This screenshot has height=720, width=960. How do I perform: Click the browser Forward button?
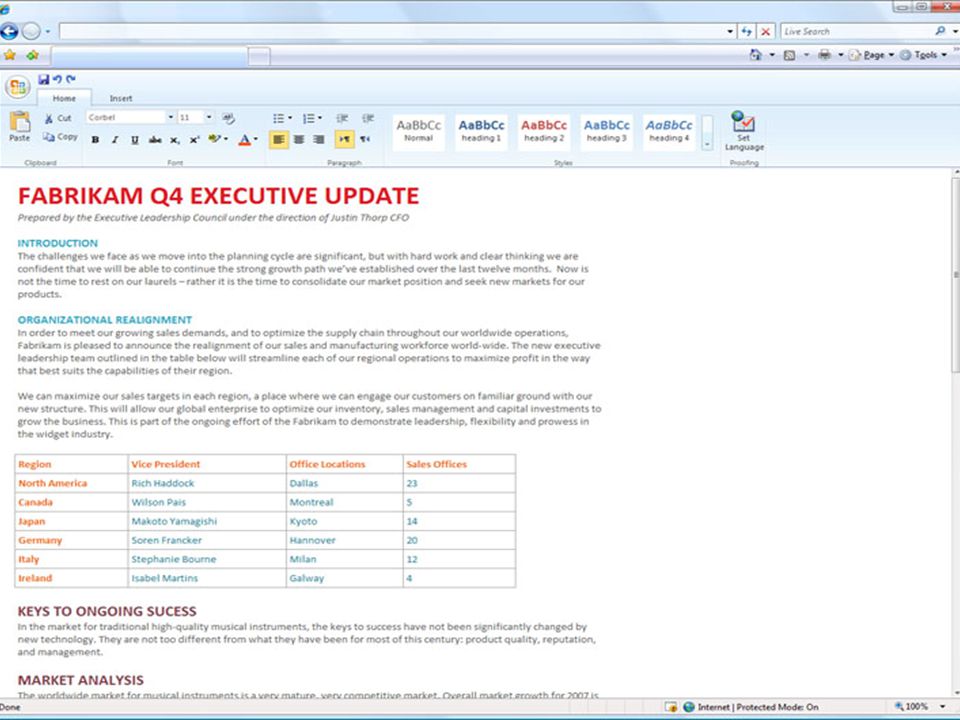pyautogui.click(x=31, y=31)
